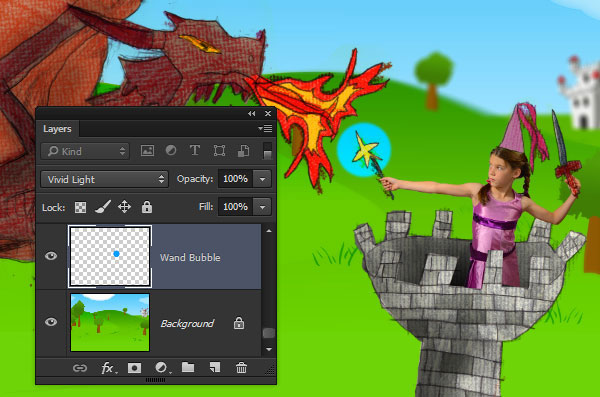The height and width of the screenshot is (397, 600).
Task: Select the Background layer thumbnail
Action: (110, 322)
